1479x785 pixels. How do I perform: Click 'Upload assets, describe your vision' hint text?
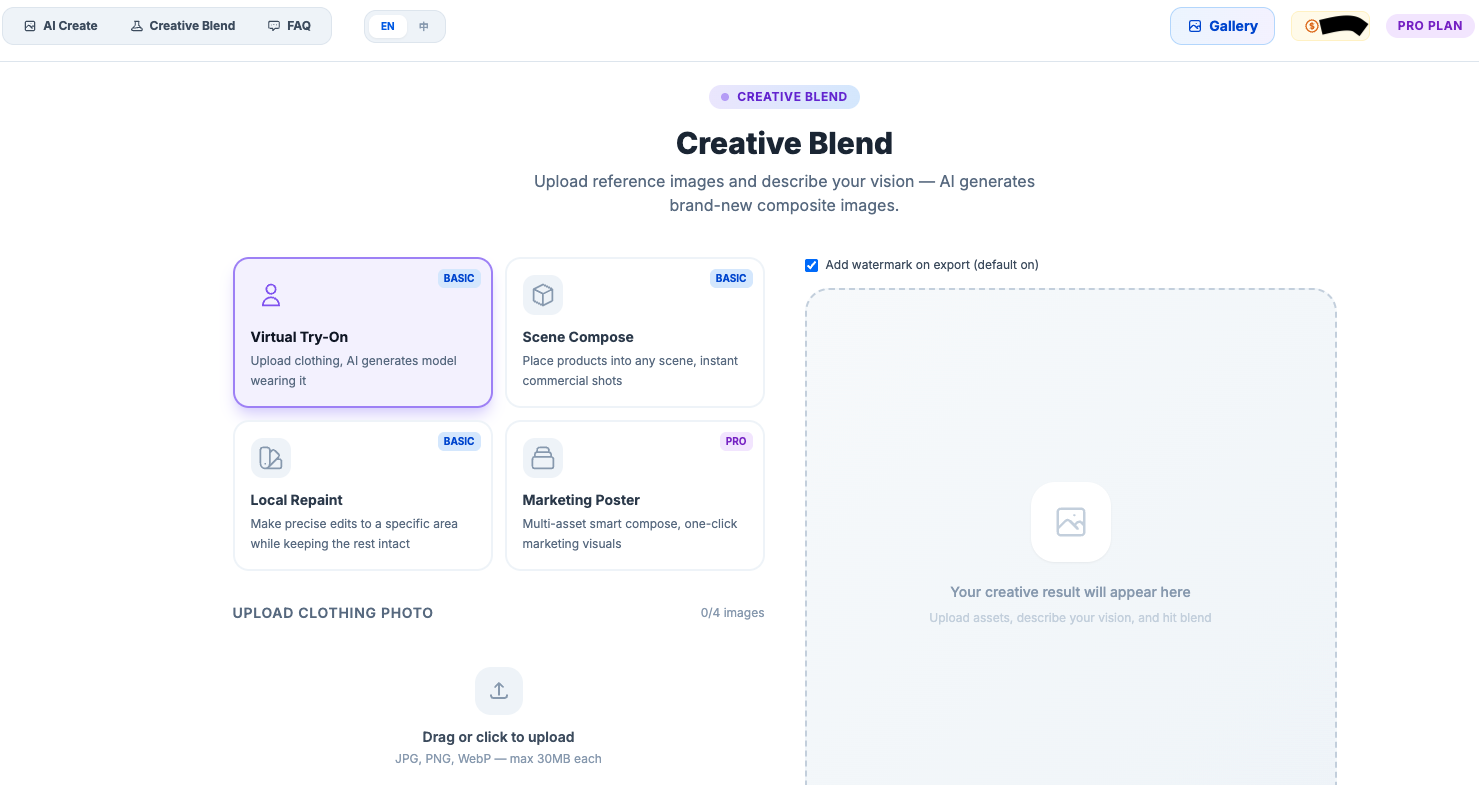click(1070, 618)
